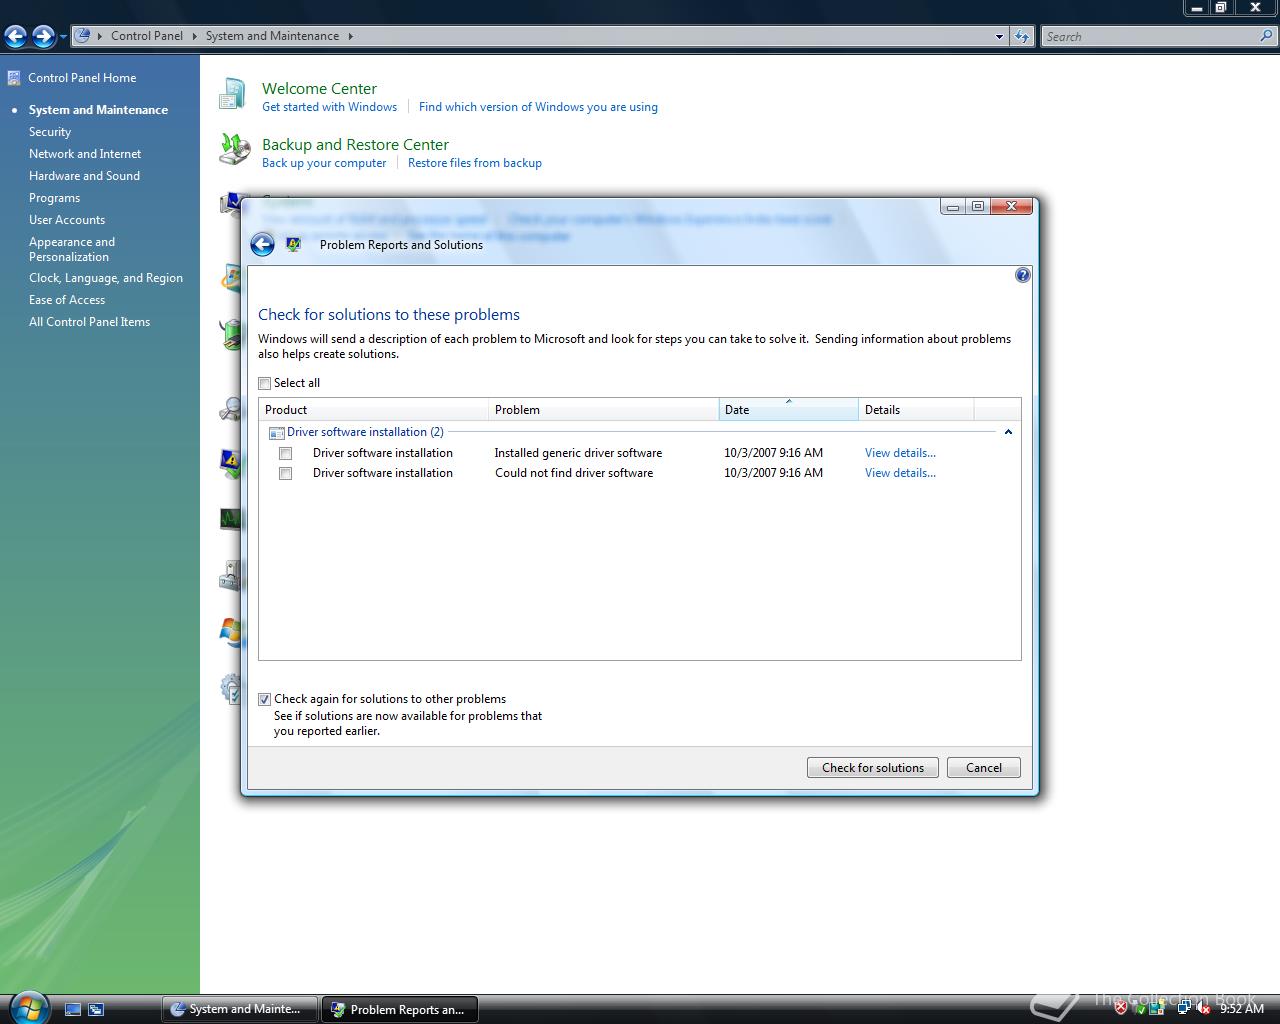Image resolution: width=1280 pixels, height=1024 pixels.
Task: Open the recent pages dropdown beside Forward
Action: pyautogui.click(x=63, y=37)
